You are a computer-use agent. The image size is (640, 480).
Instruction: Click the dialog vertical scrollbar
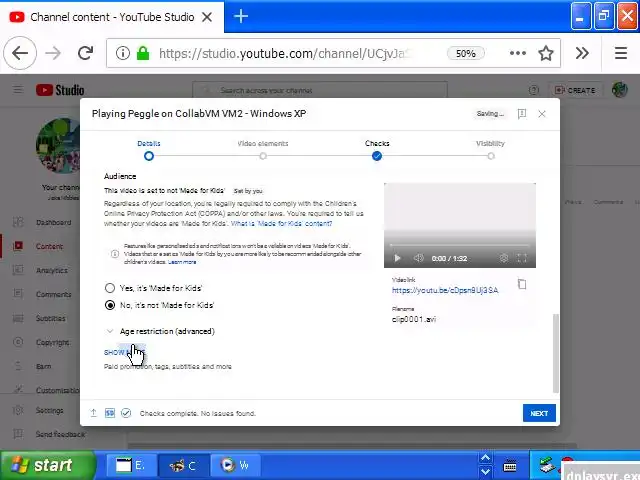coord(556,353)
